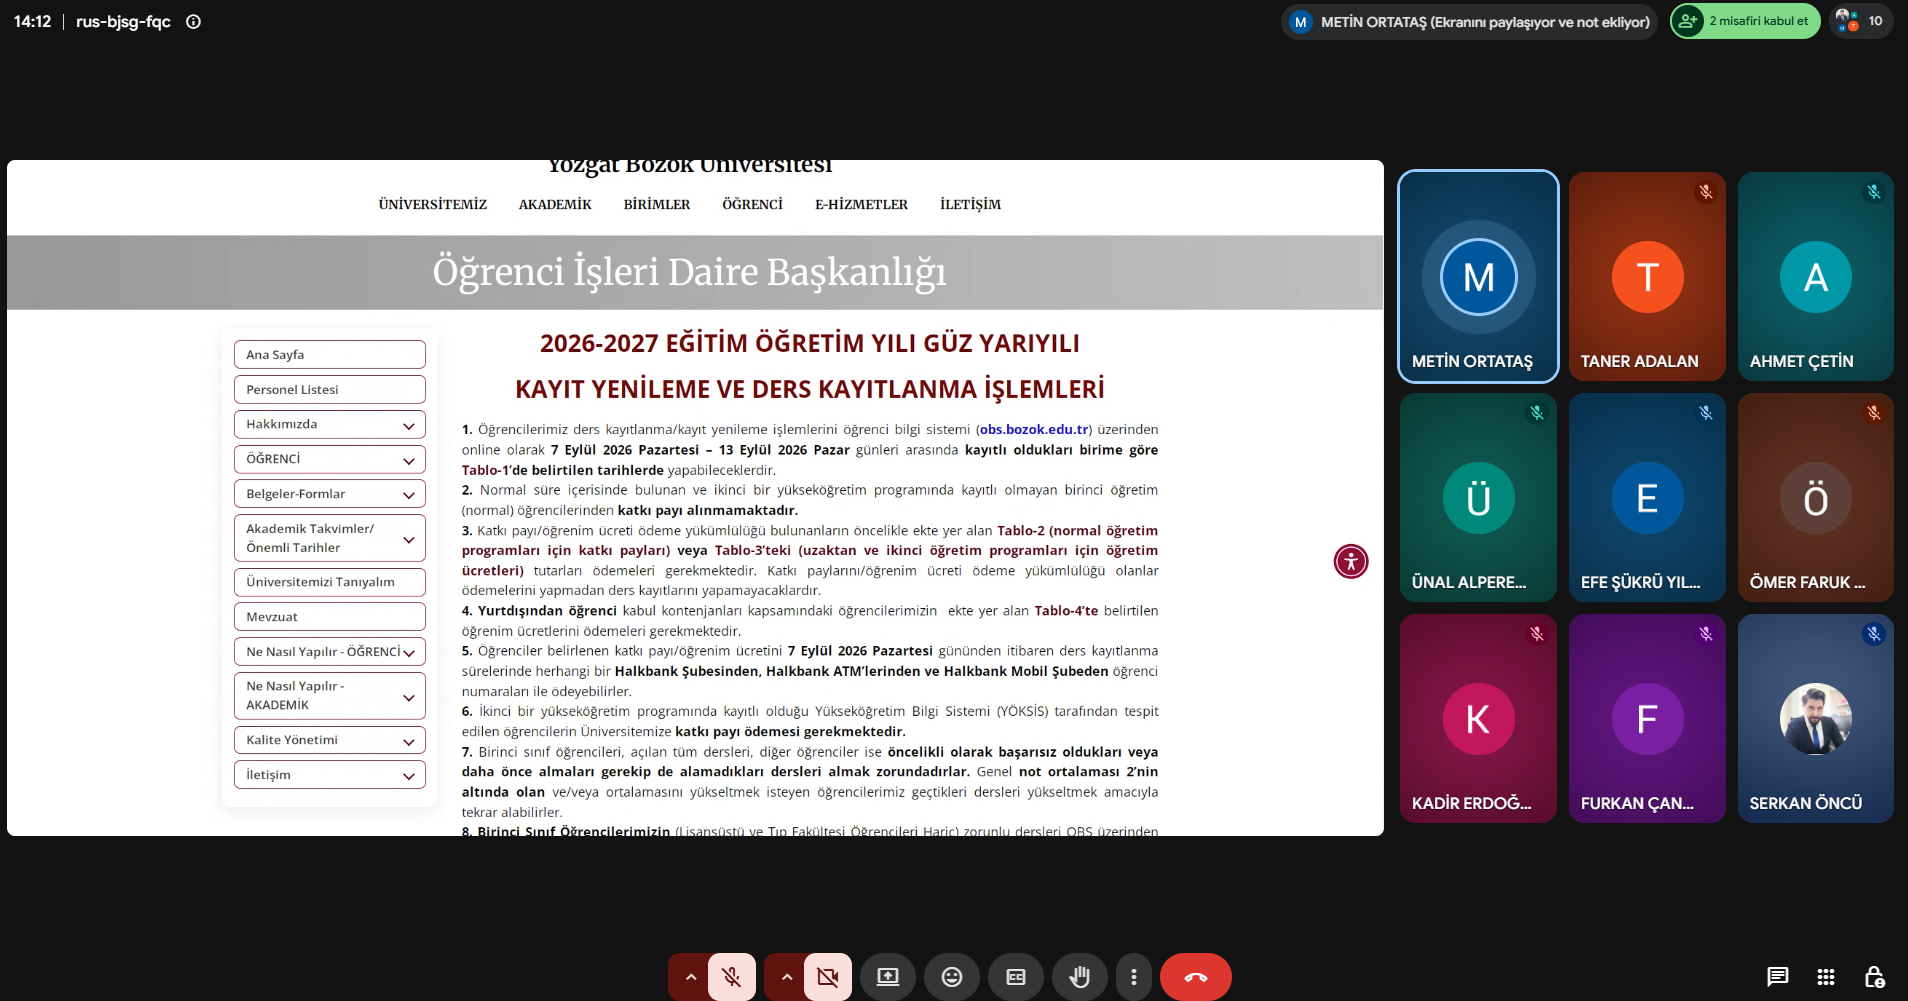Viewport: 1908px width, 1001px height.
Task: Toggle the camera off button
Action: [x=828, y=977]
